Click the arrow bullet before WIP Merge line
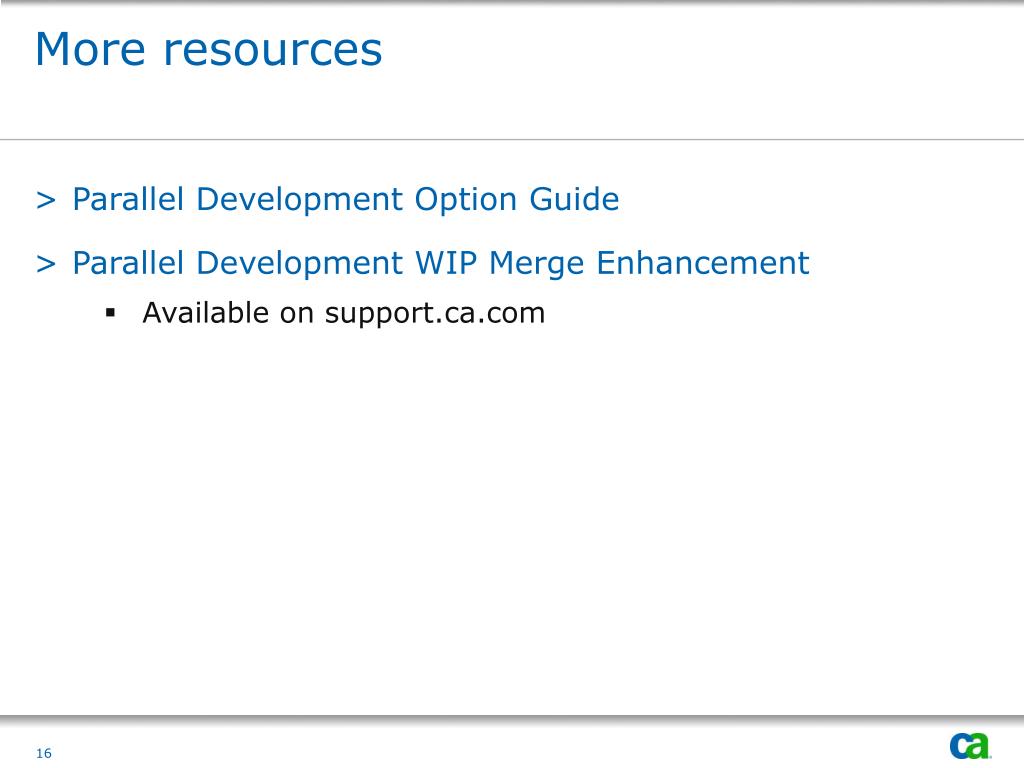The image size is (1024, 768). pyautogui.click(x=46, y=264)
